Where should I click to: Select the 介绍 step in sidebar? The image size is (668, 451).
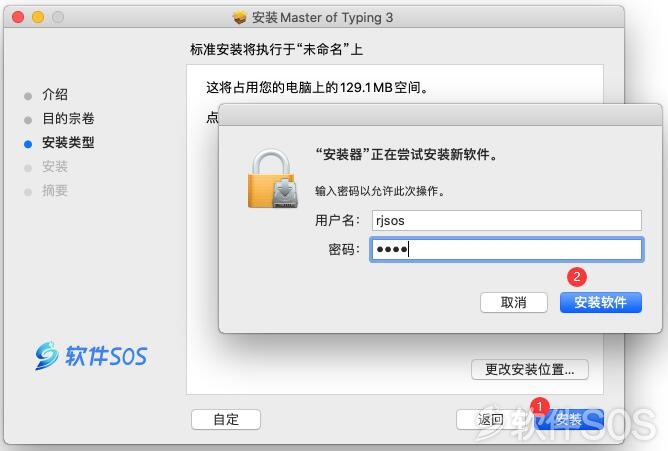click(55, 95)
